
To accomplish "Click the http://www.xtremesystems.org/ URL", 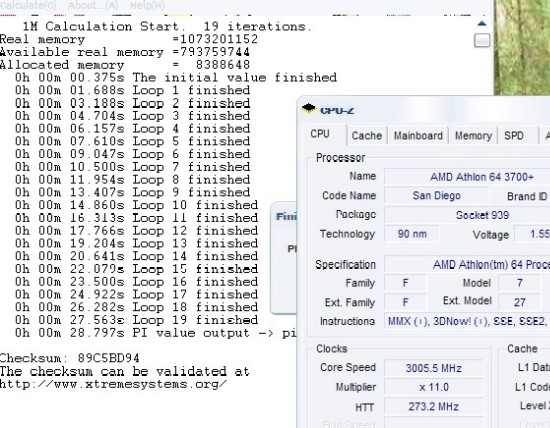I will pos(113,384).
